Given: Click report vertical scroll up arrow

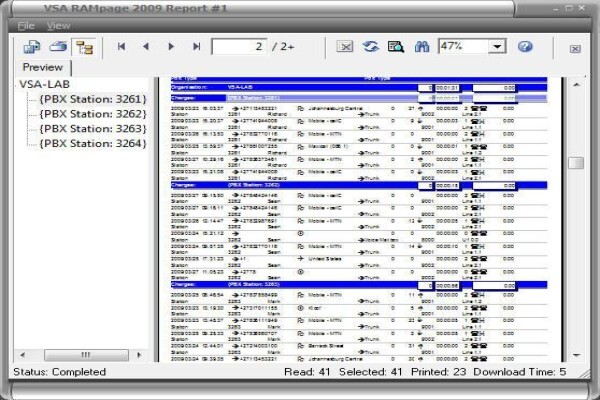Looking at the screenshot, I should click(576, 85).
